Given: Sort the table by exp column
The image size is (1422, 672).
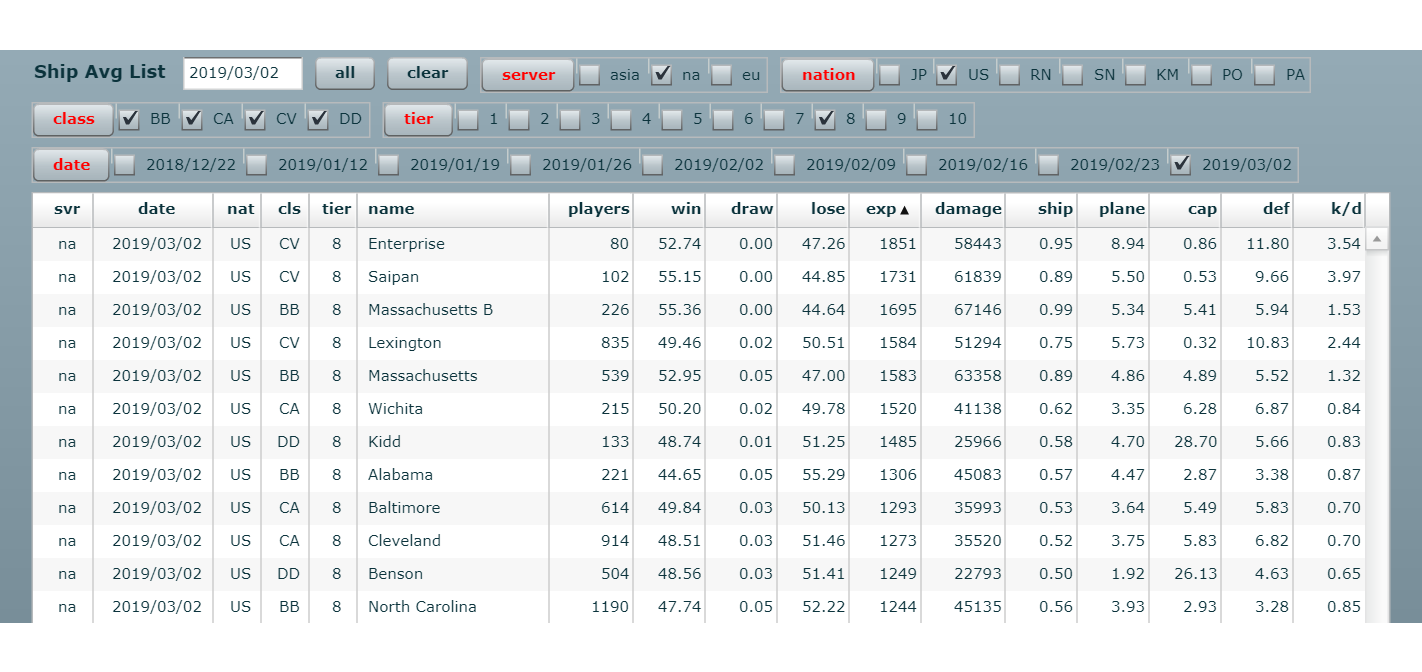Looking at the screenshot, I should point(885,209).
